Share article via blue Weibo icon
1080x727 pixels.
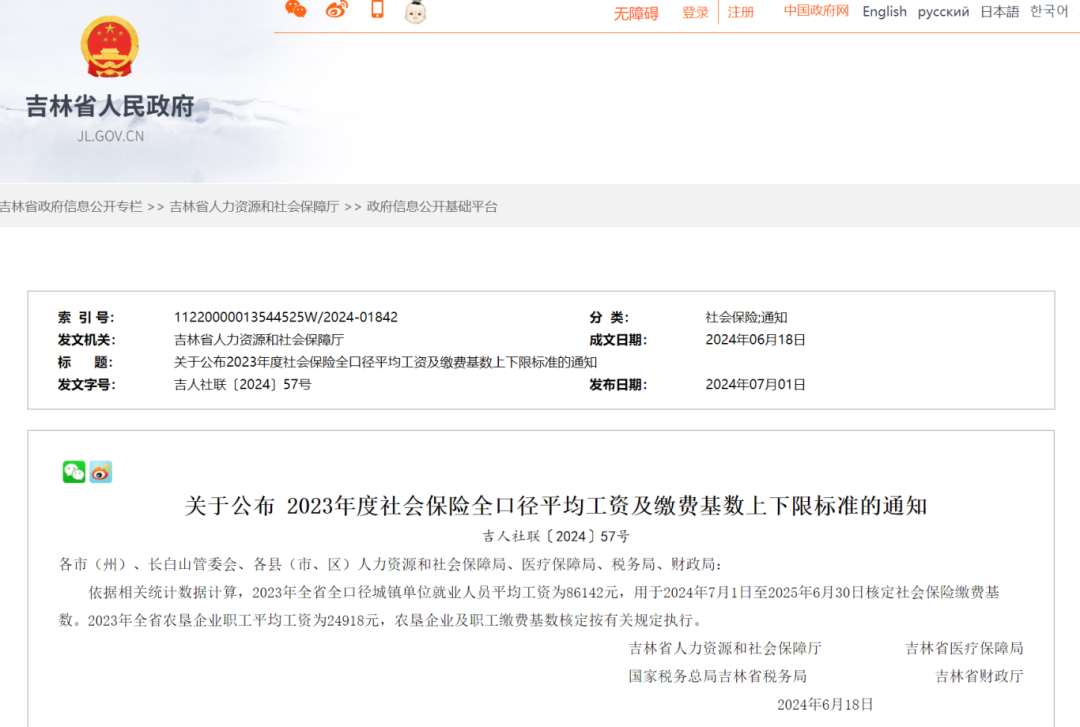[101, 472]
